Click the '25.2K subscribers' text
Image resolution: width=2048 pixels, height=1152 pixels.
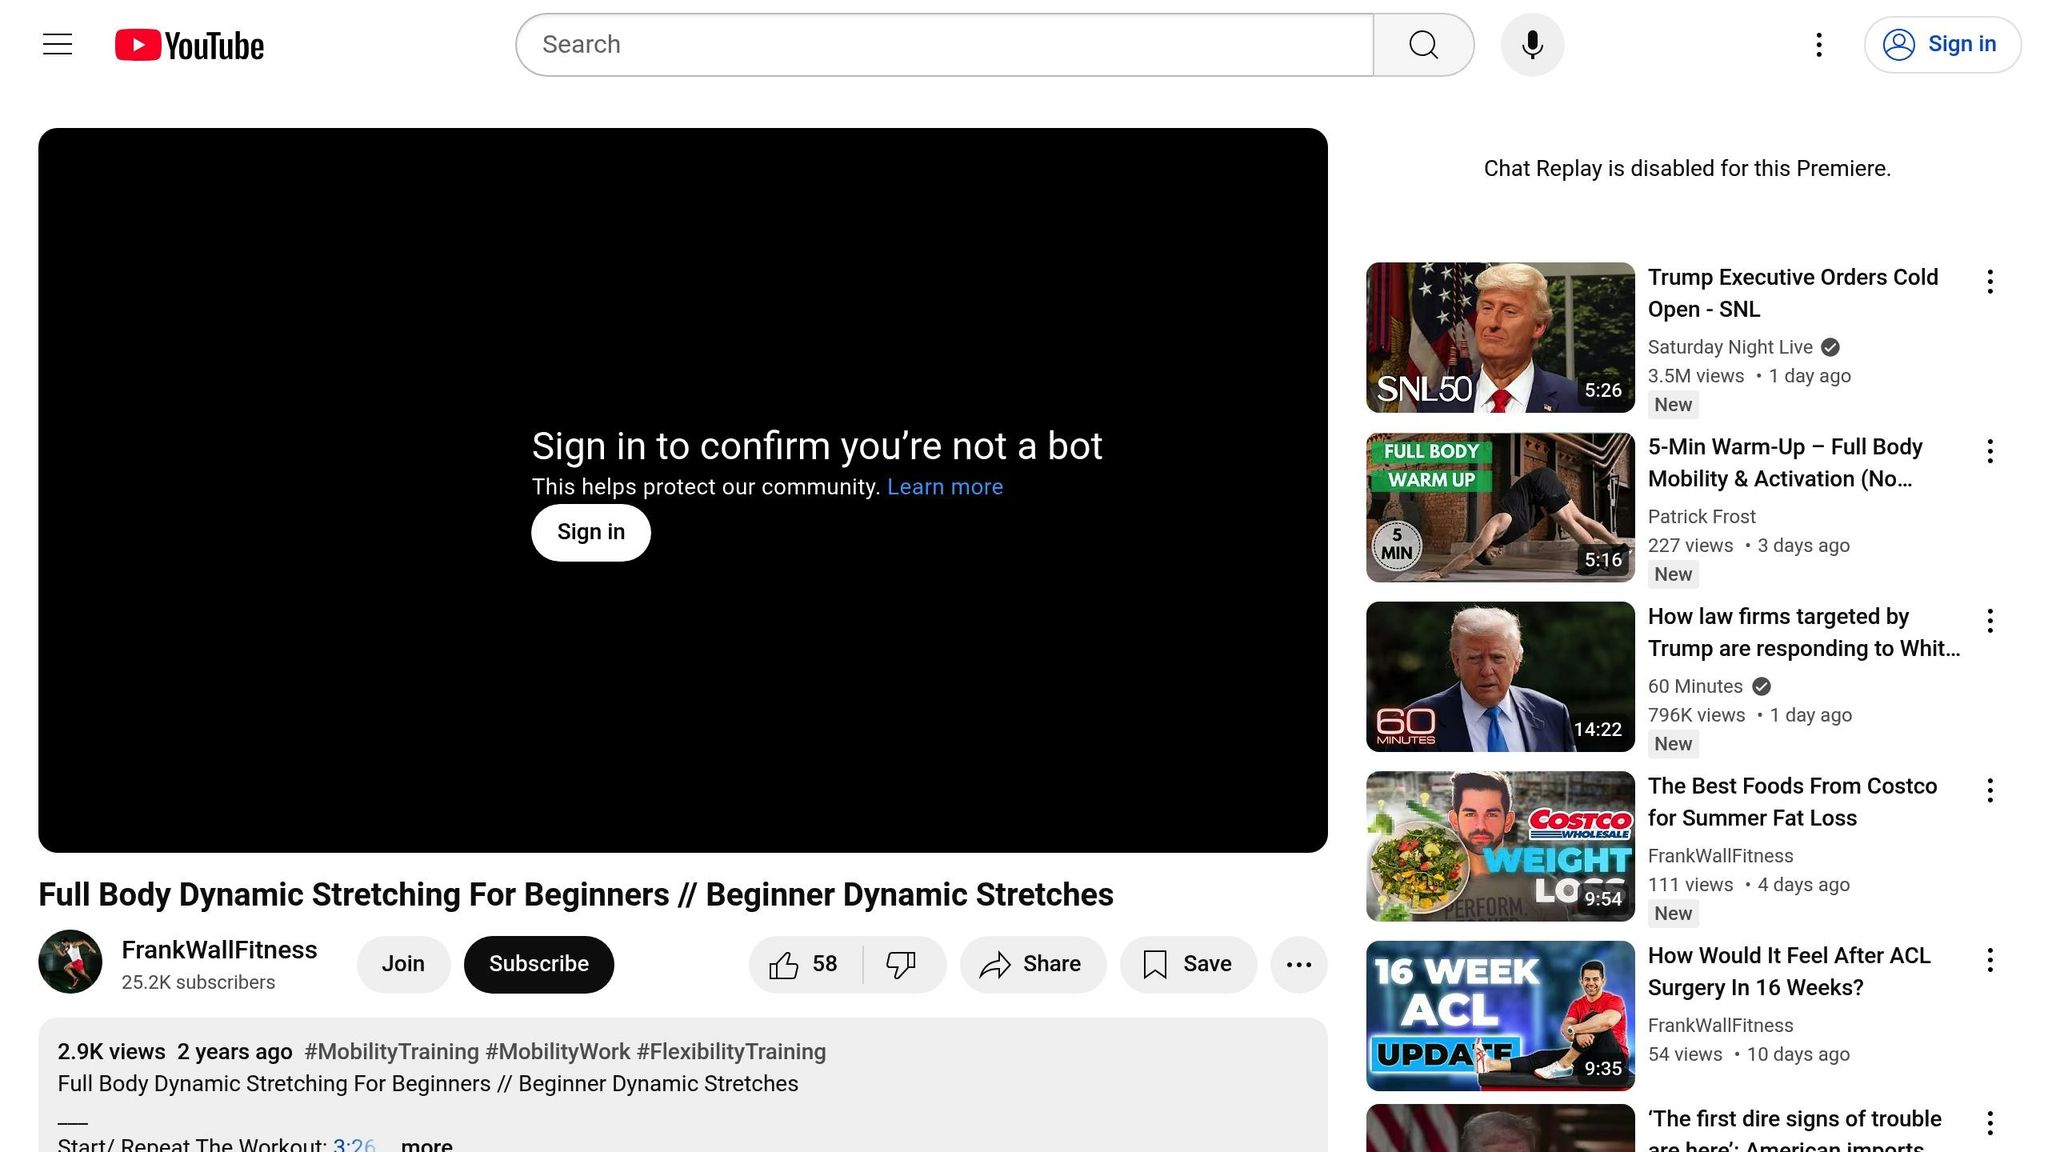198,983
